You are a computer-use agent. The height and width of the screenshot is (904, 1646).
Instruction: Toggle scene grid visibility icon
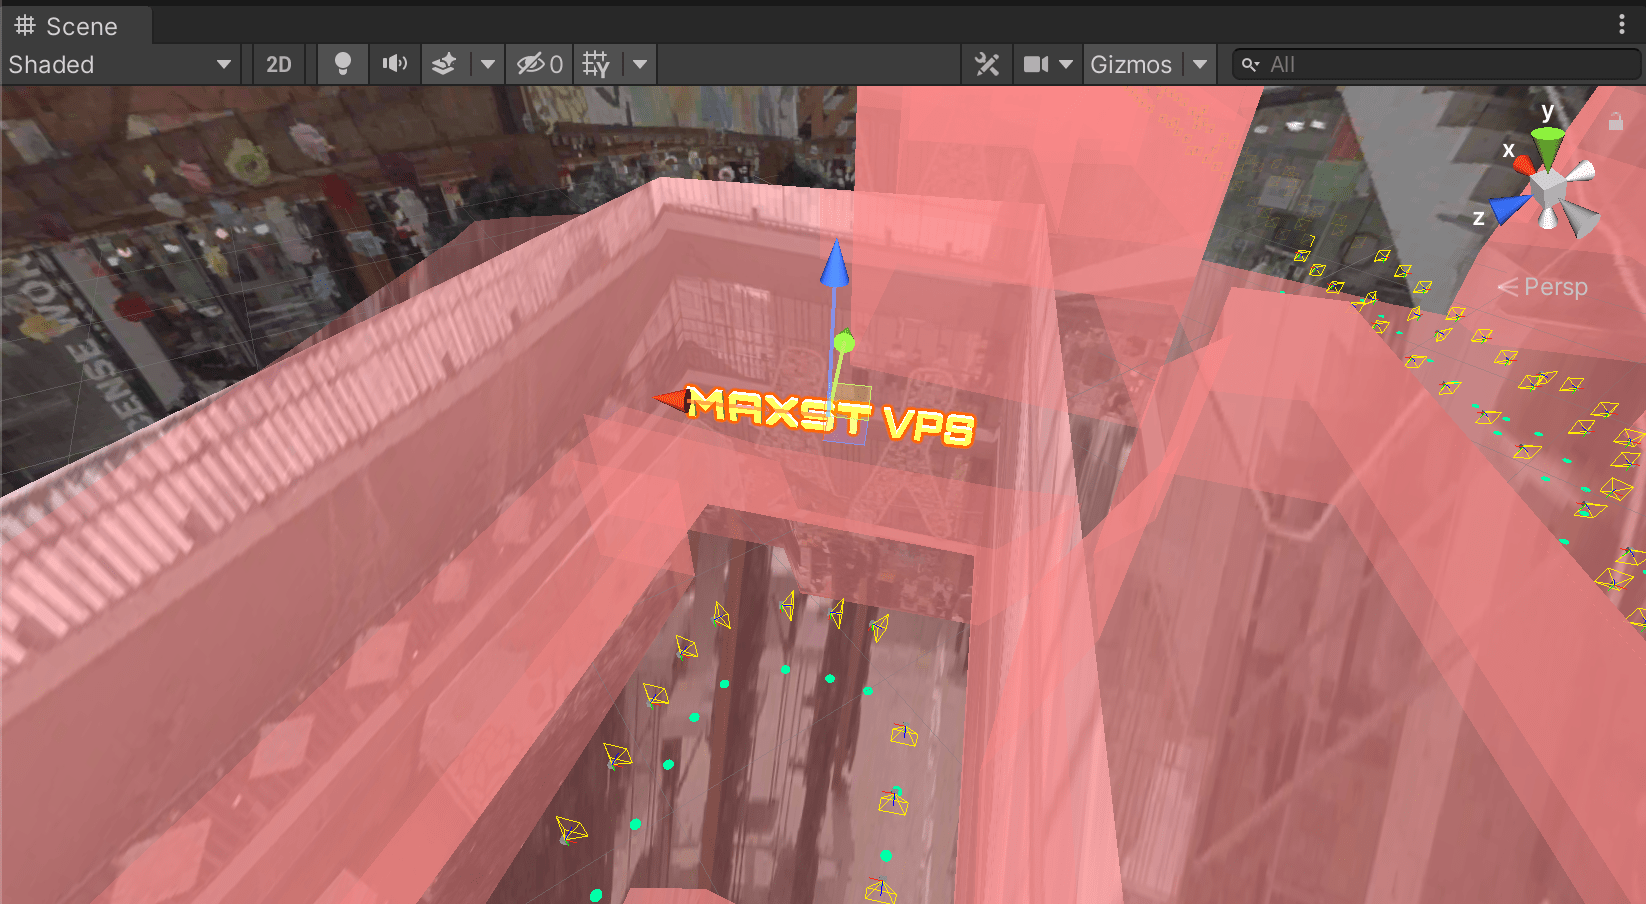pos(597,64)
